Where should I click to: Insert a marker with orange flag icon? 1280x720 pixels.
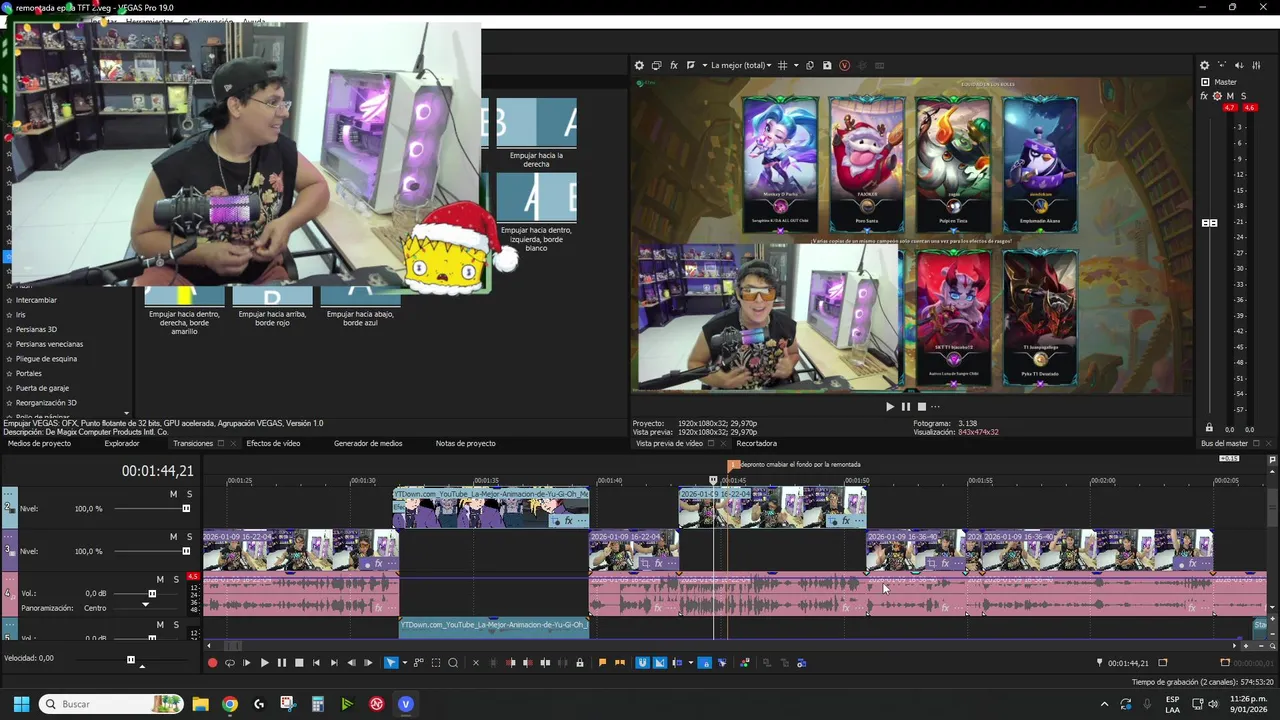pos(602,662)
